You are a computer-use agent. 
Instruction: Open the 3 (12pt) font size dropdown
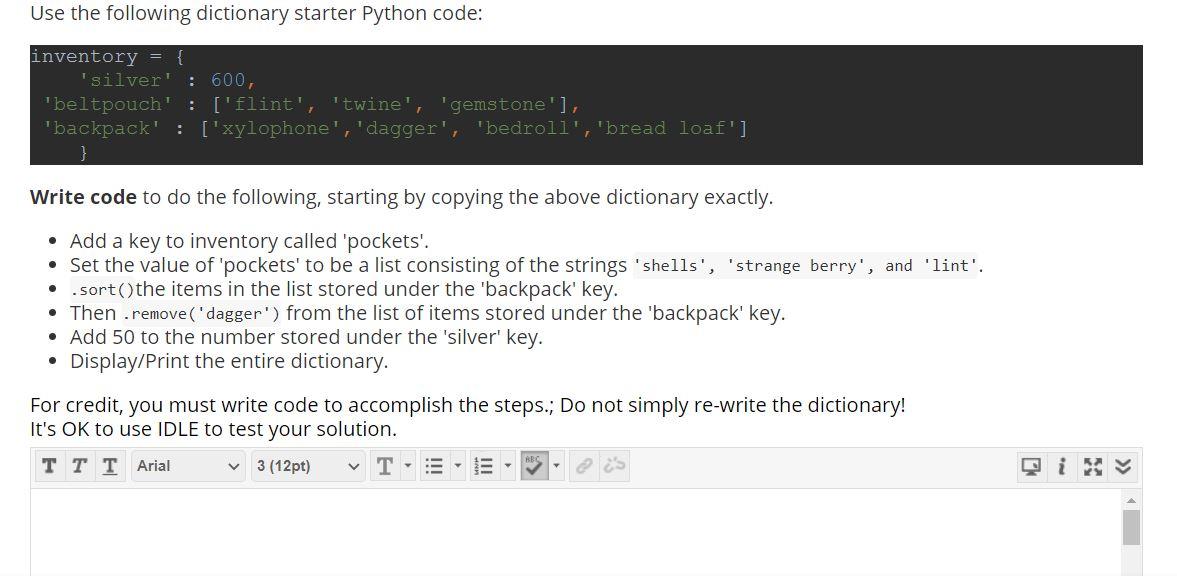(308, 466)
